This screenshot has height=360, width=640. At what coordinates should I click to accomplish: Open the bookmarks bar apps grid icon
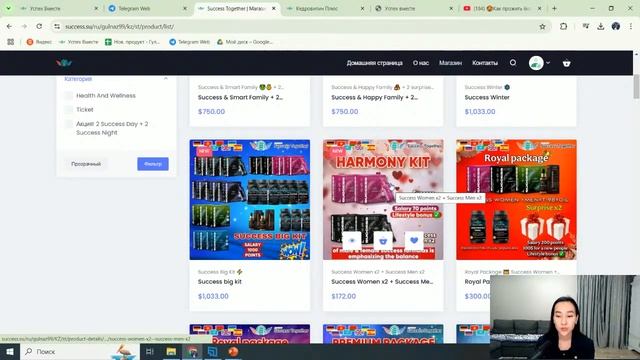click(11, 42)
